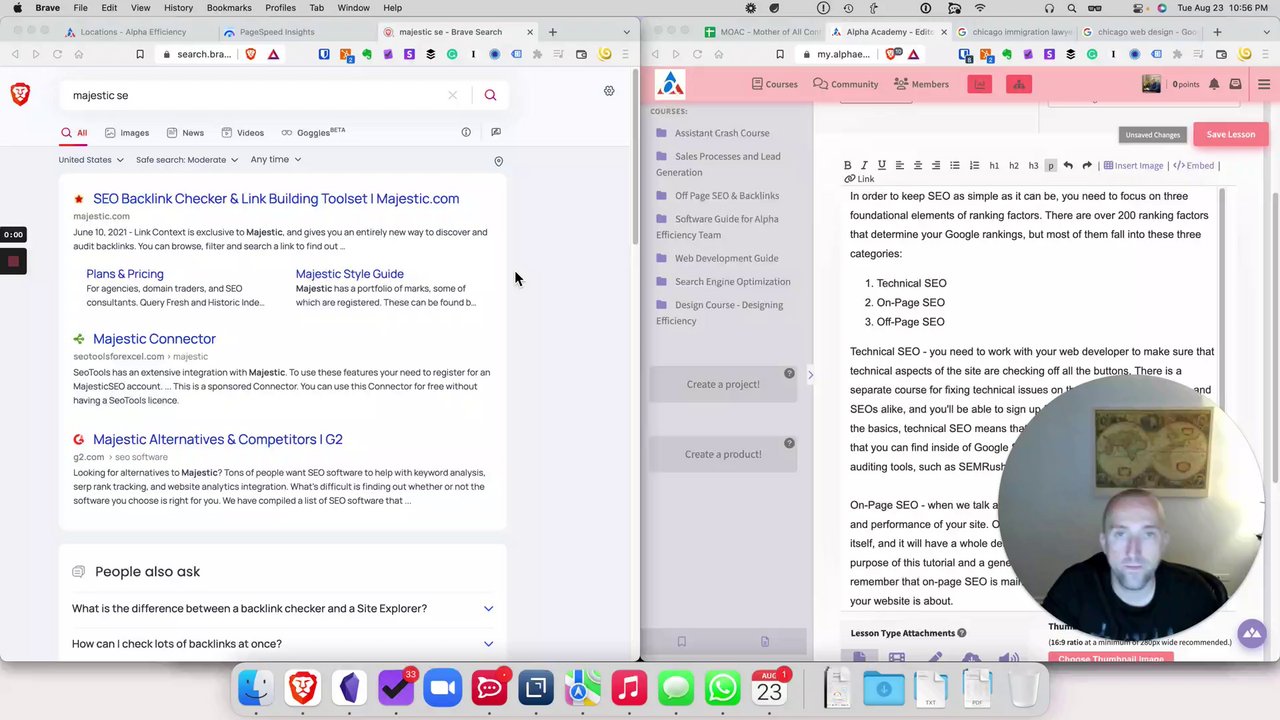Viewport: 1280px width, 720px height.
Task: Open Safe search: Moderate dropdown
Action: click(x=187, y=160)
